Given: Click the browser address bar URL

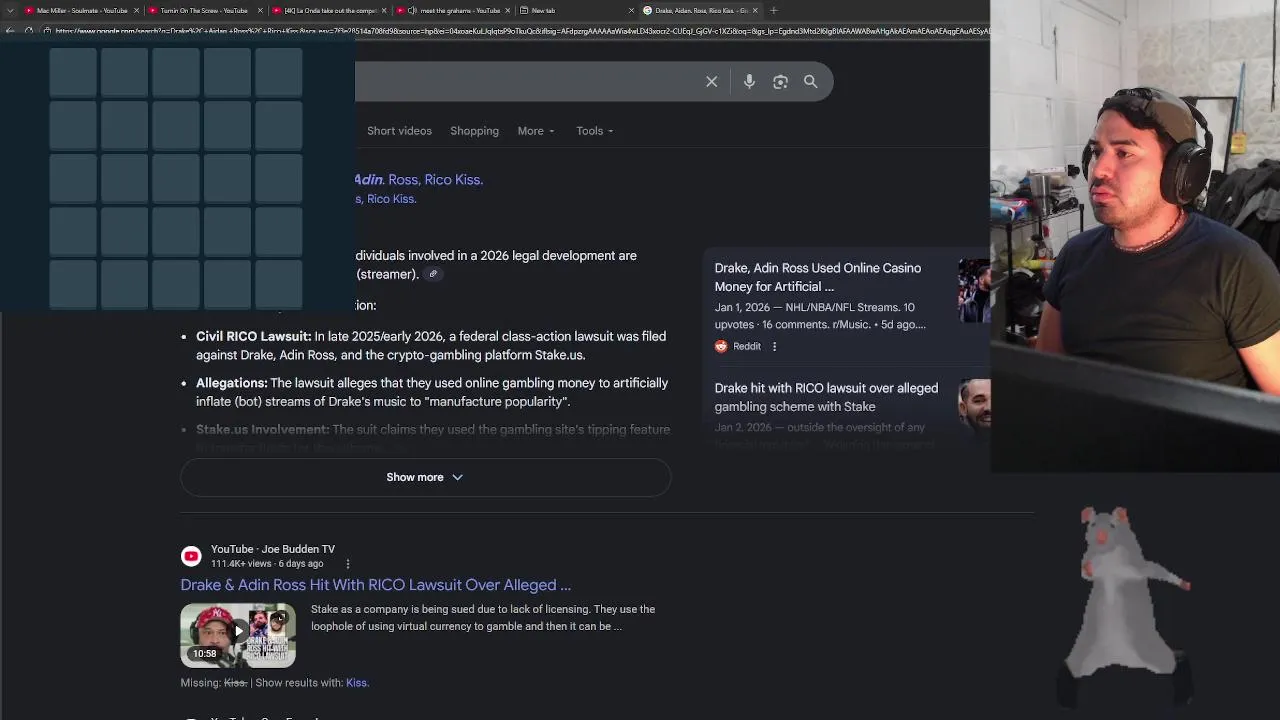Looking at the screenshot, I should [x=520, y=31].
